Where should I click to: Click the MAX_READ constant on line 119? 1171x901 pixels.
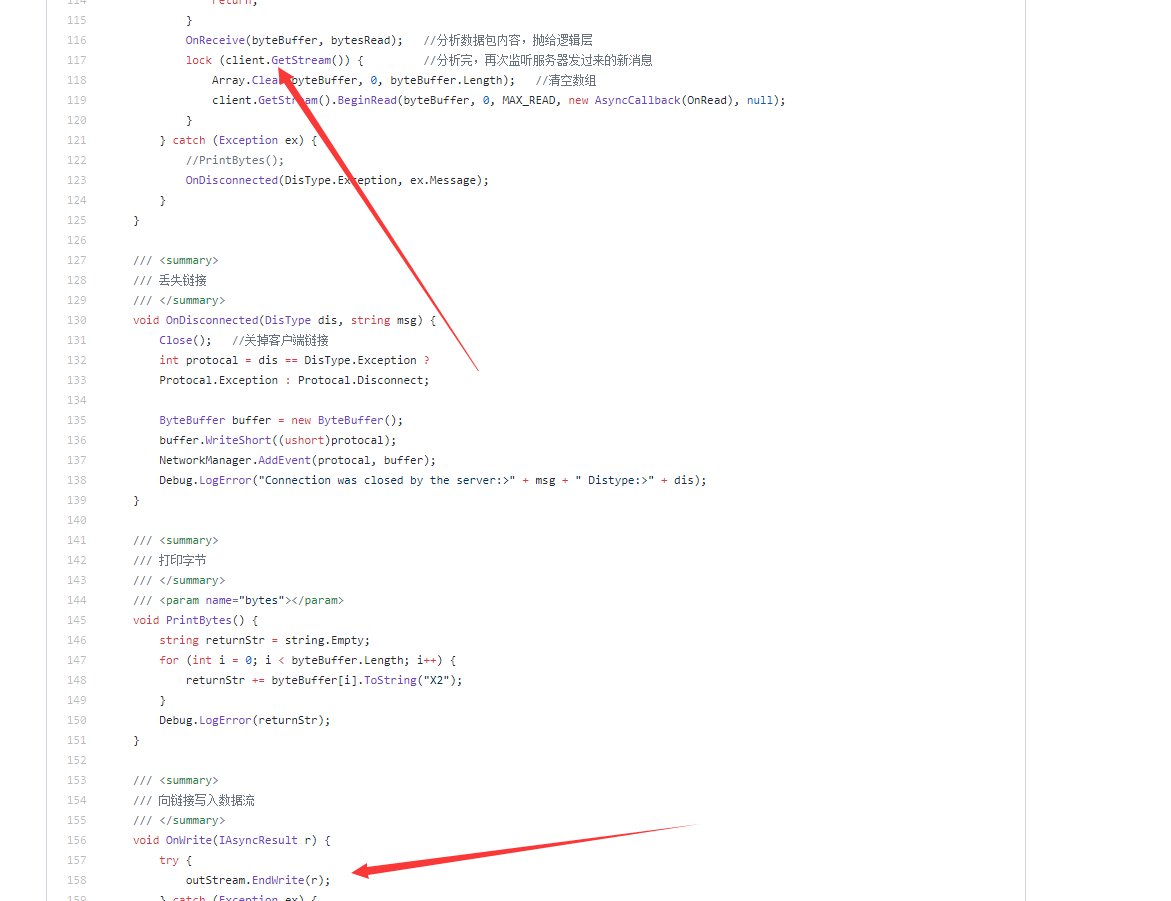[x=529, y=100]
